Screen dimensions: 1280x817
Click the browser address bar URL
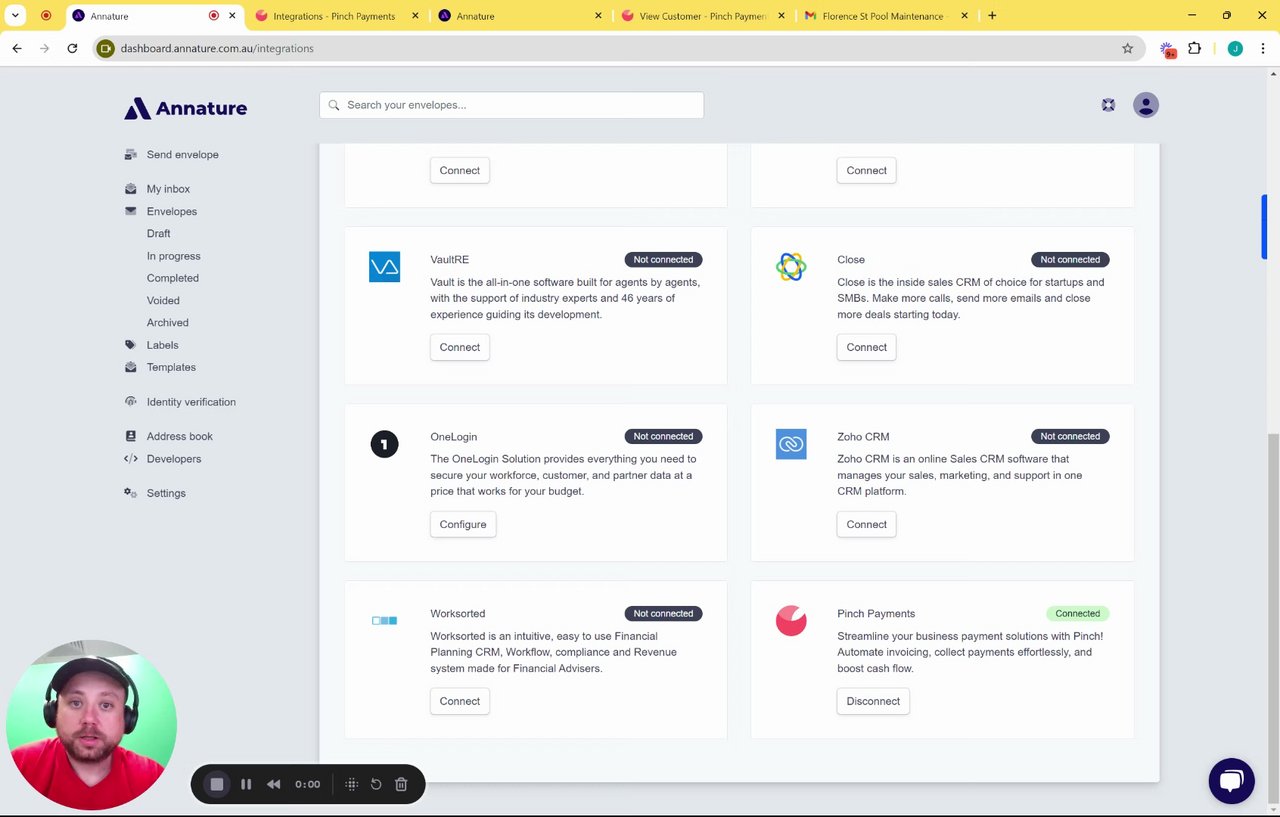[217, 48]
